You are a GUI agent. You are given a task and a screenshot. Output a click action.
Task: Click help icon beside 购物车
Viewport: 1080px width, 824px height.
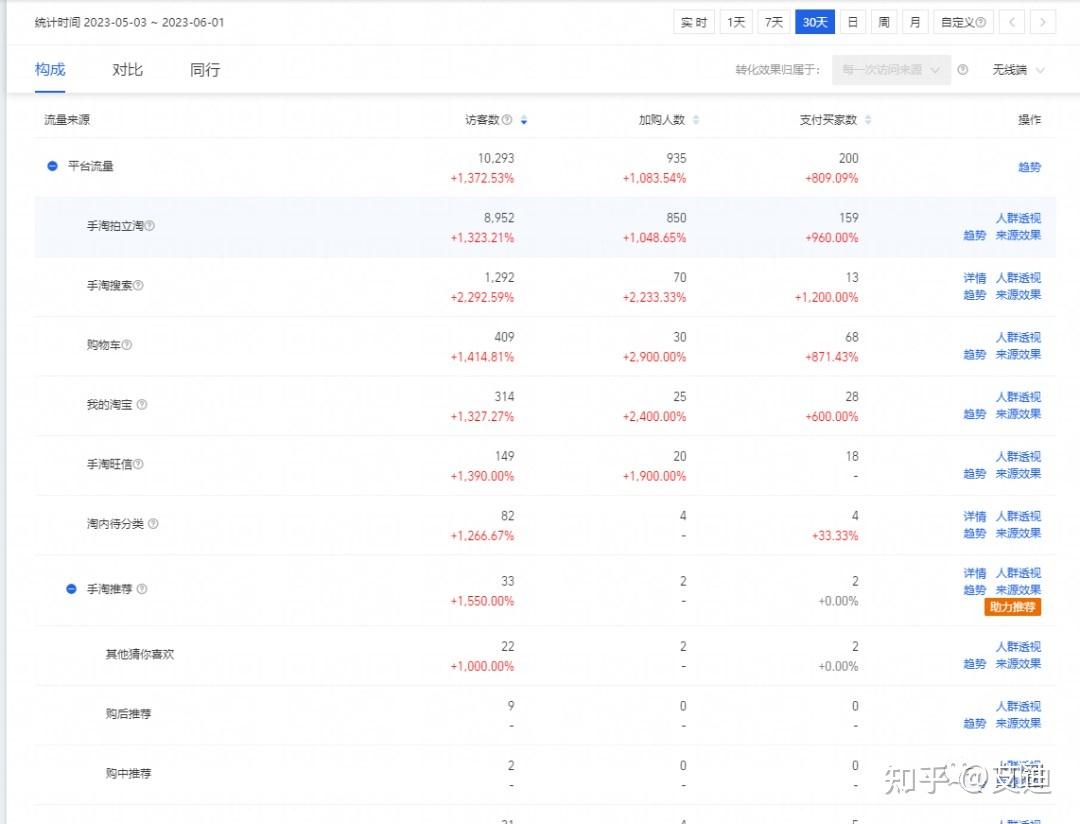(127, 345)
